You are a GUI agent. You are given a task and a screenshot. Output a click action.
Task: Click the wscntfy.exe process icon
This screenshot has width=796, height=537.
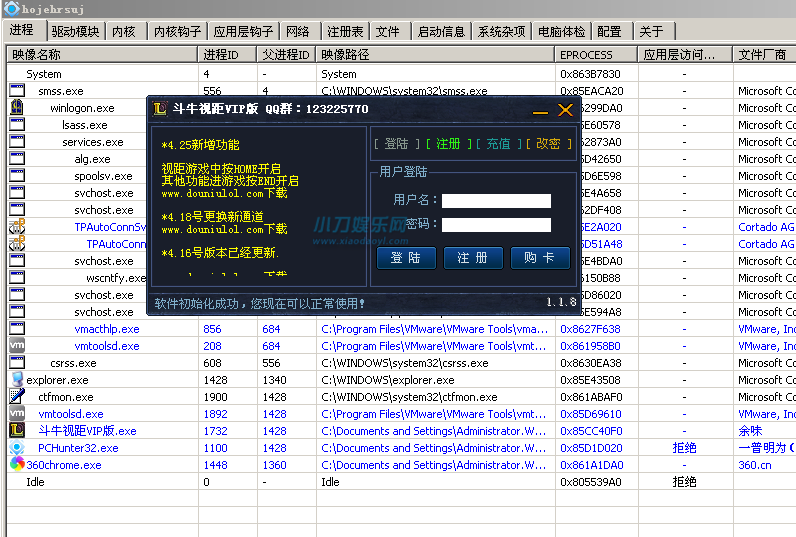17,277
